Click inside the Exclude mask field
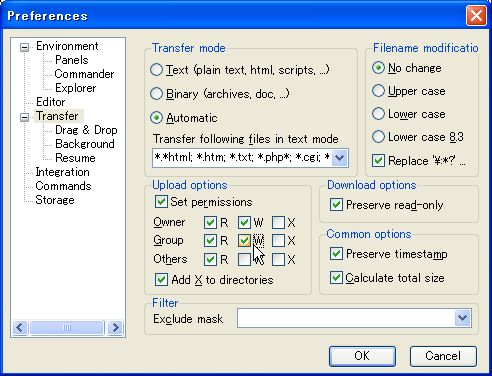This screenshot has width=492, height=376. coord(346,318)
